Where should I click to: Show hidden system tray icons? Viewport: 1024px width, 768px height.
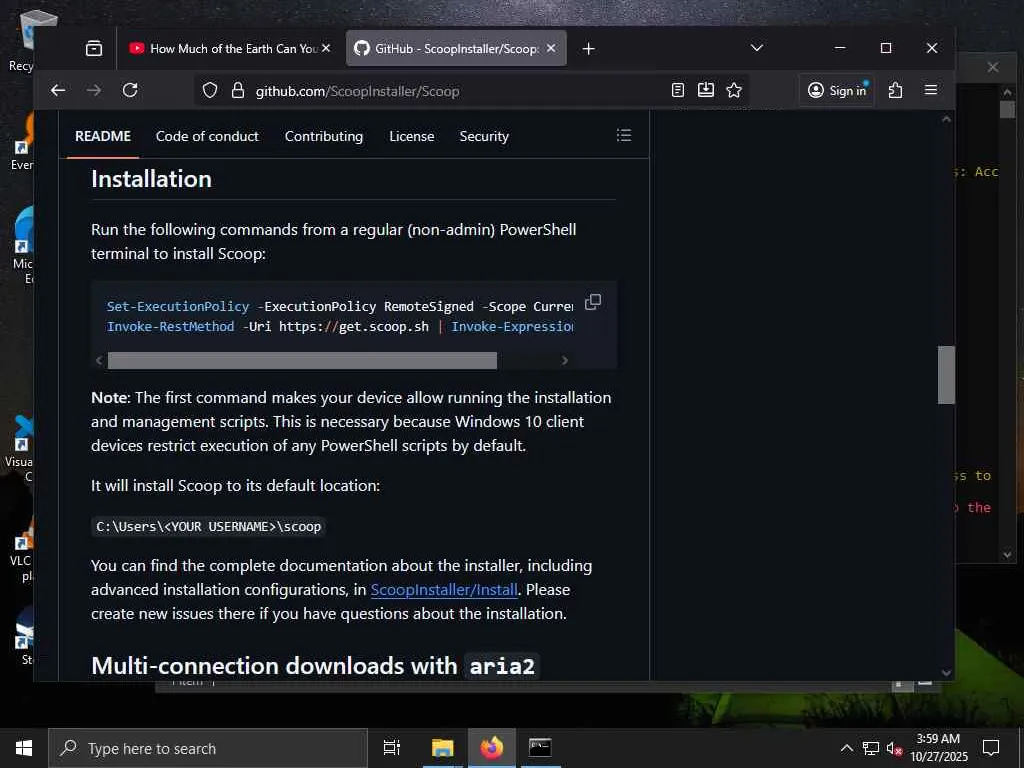(846, 748)
